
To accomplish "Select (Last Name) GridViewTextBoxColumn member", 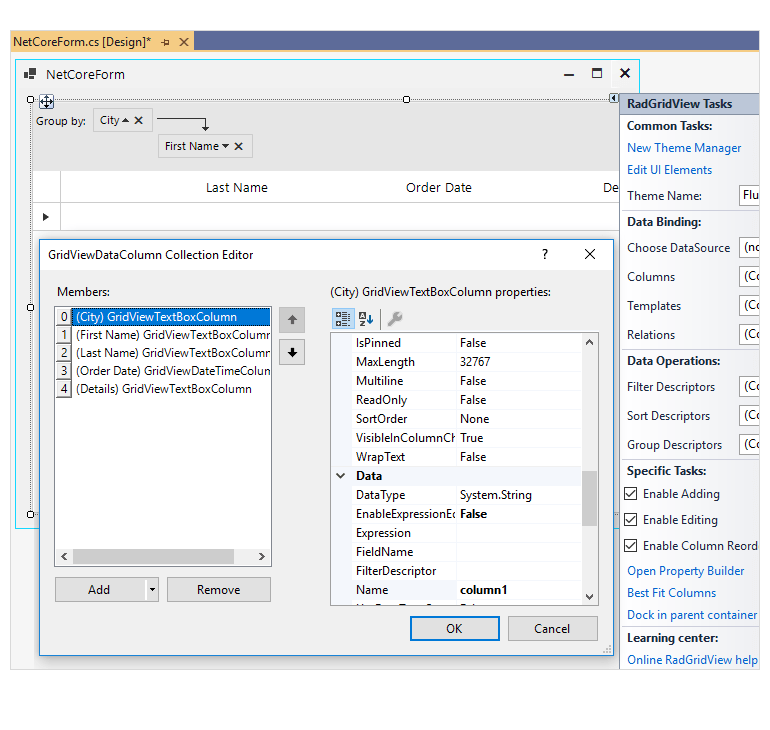I will point(171,353).
